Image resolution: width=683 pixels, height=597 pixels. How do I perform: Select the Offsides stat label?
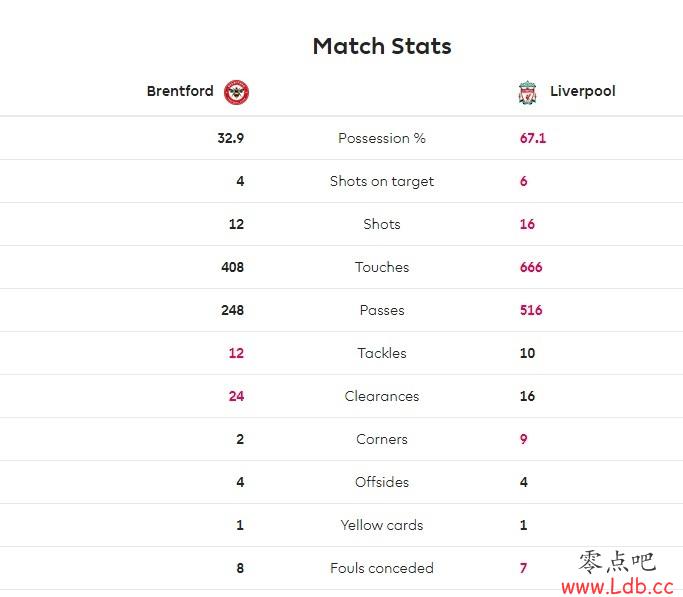pos(382,482)
